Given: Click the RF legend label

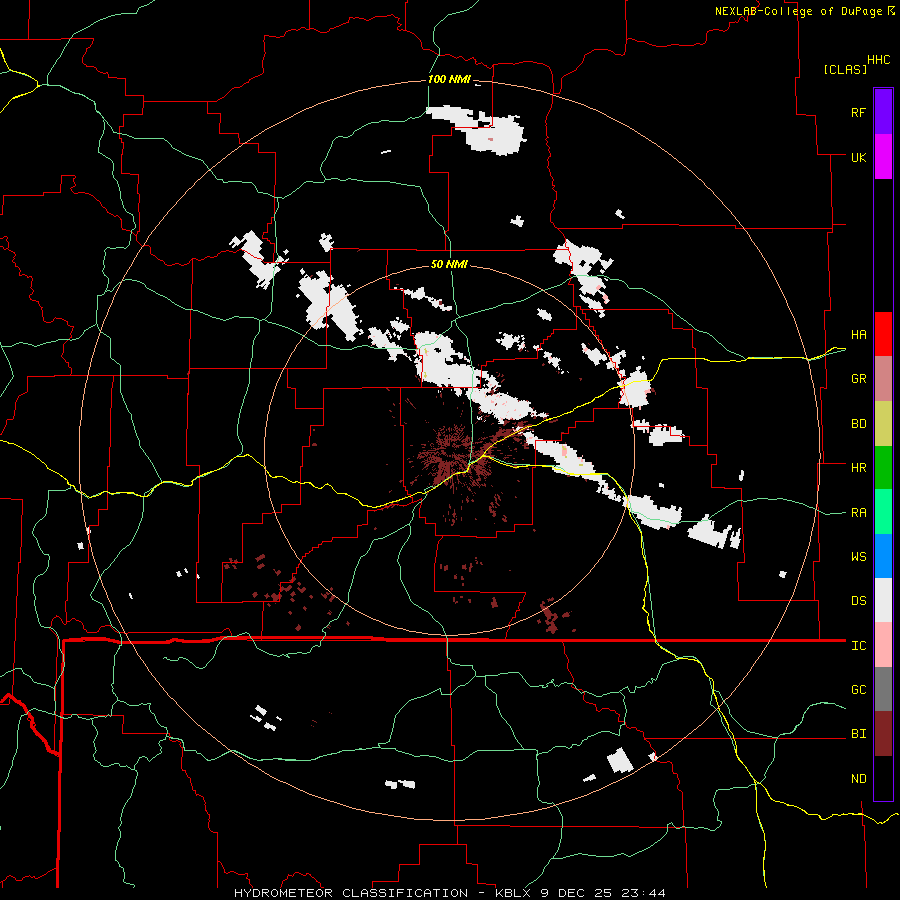Looking at the screenshot, I should [858, 112].
